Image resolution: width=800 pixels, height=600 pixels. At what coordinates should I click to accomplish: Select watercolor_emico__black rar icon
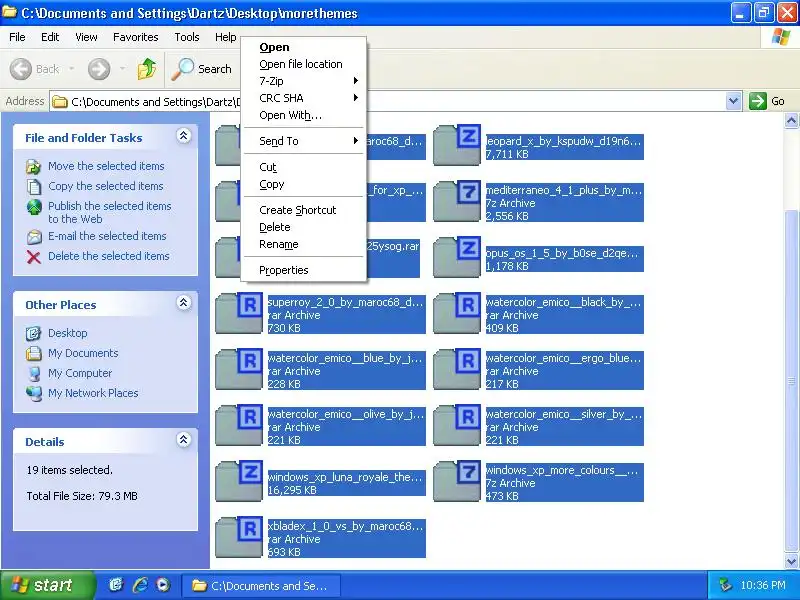coord(457,313)
